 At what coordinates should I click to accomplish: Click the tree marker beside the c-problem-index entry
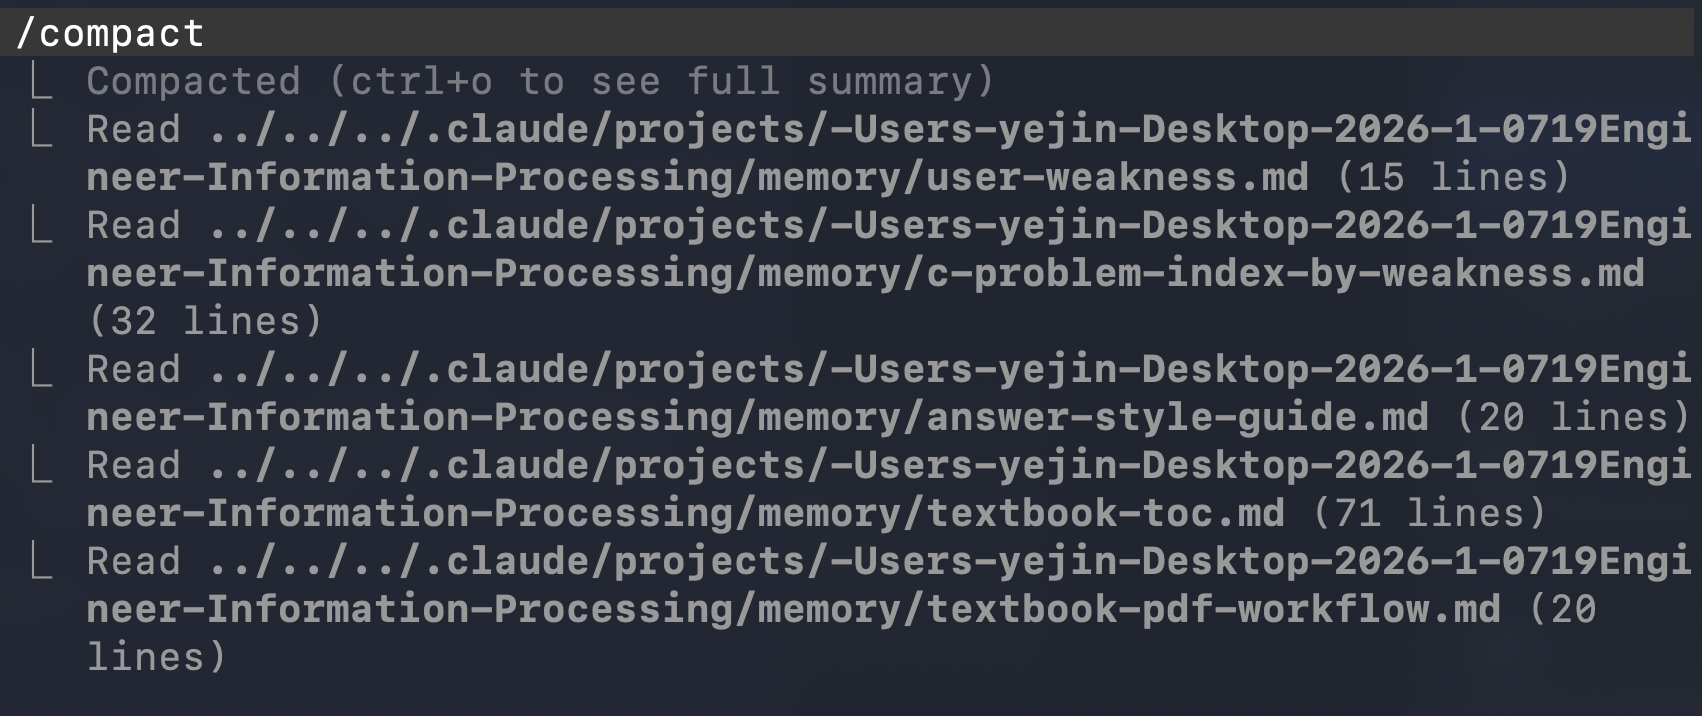(x=41, y=225)
